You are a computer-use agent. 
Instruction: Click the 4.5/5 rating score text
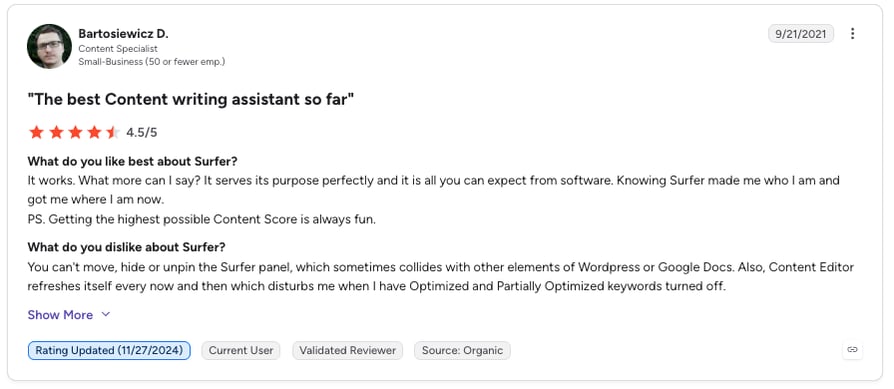tap(141, 133)
